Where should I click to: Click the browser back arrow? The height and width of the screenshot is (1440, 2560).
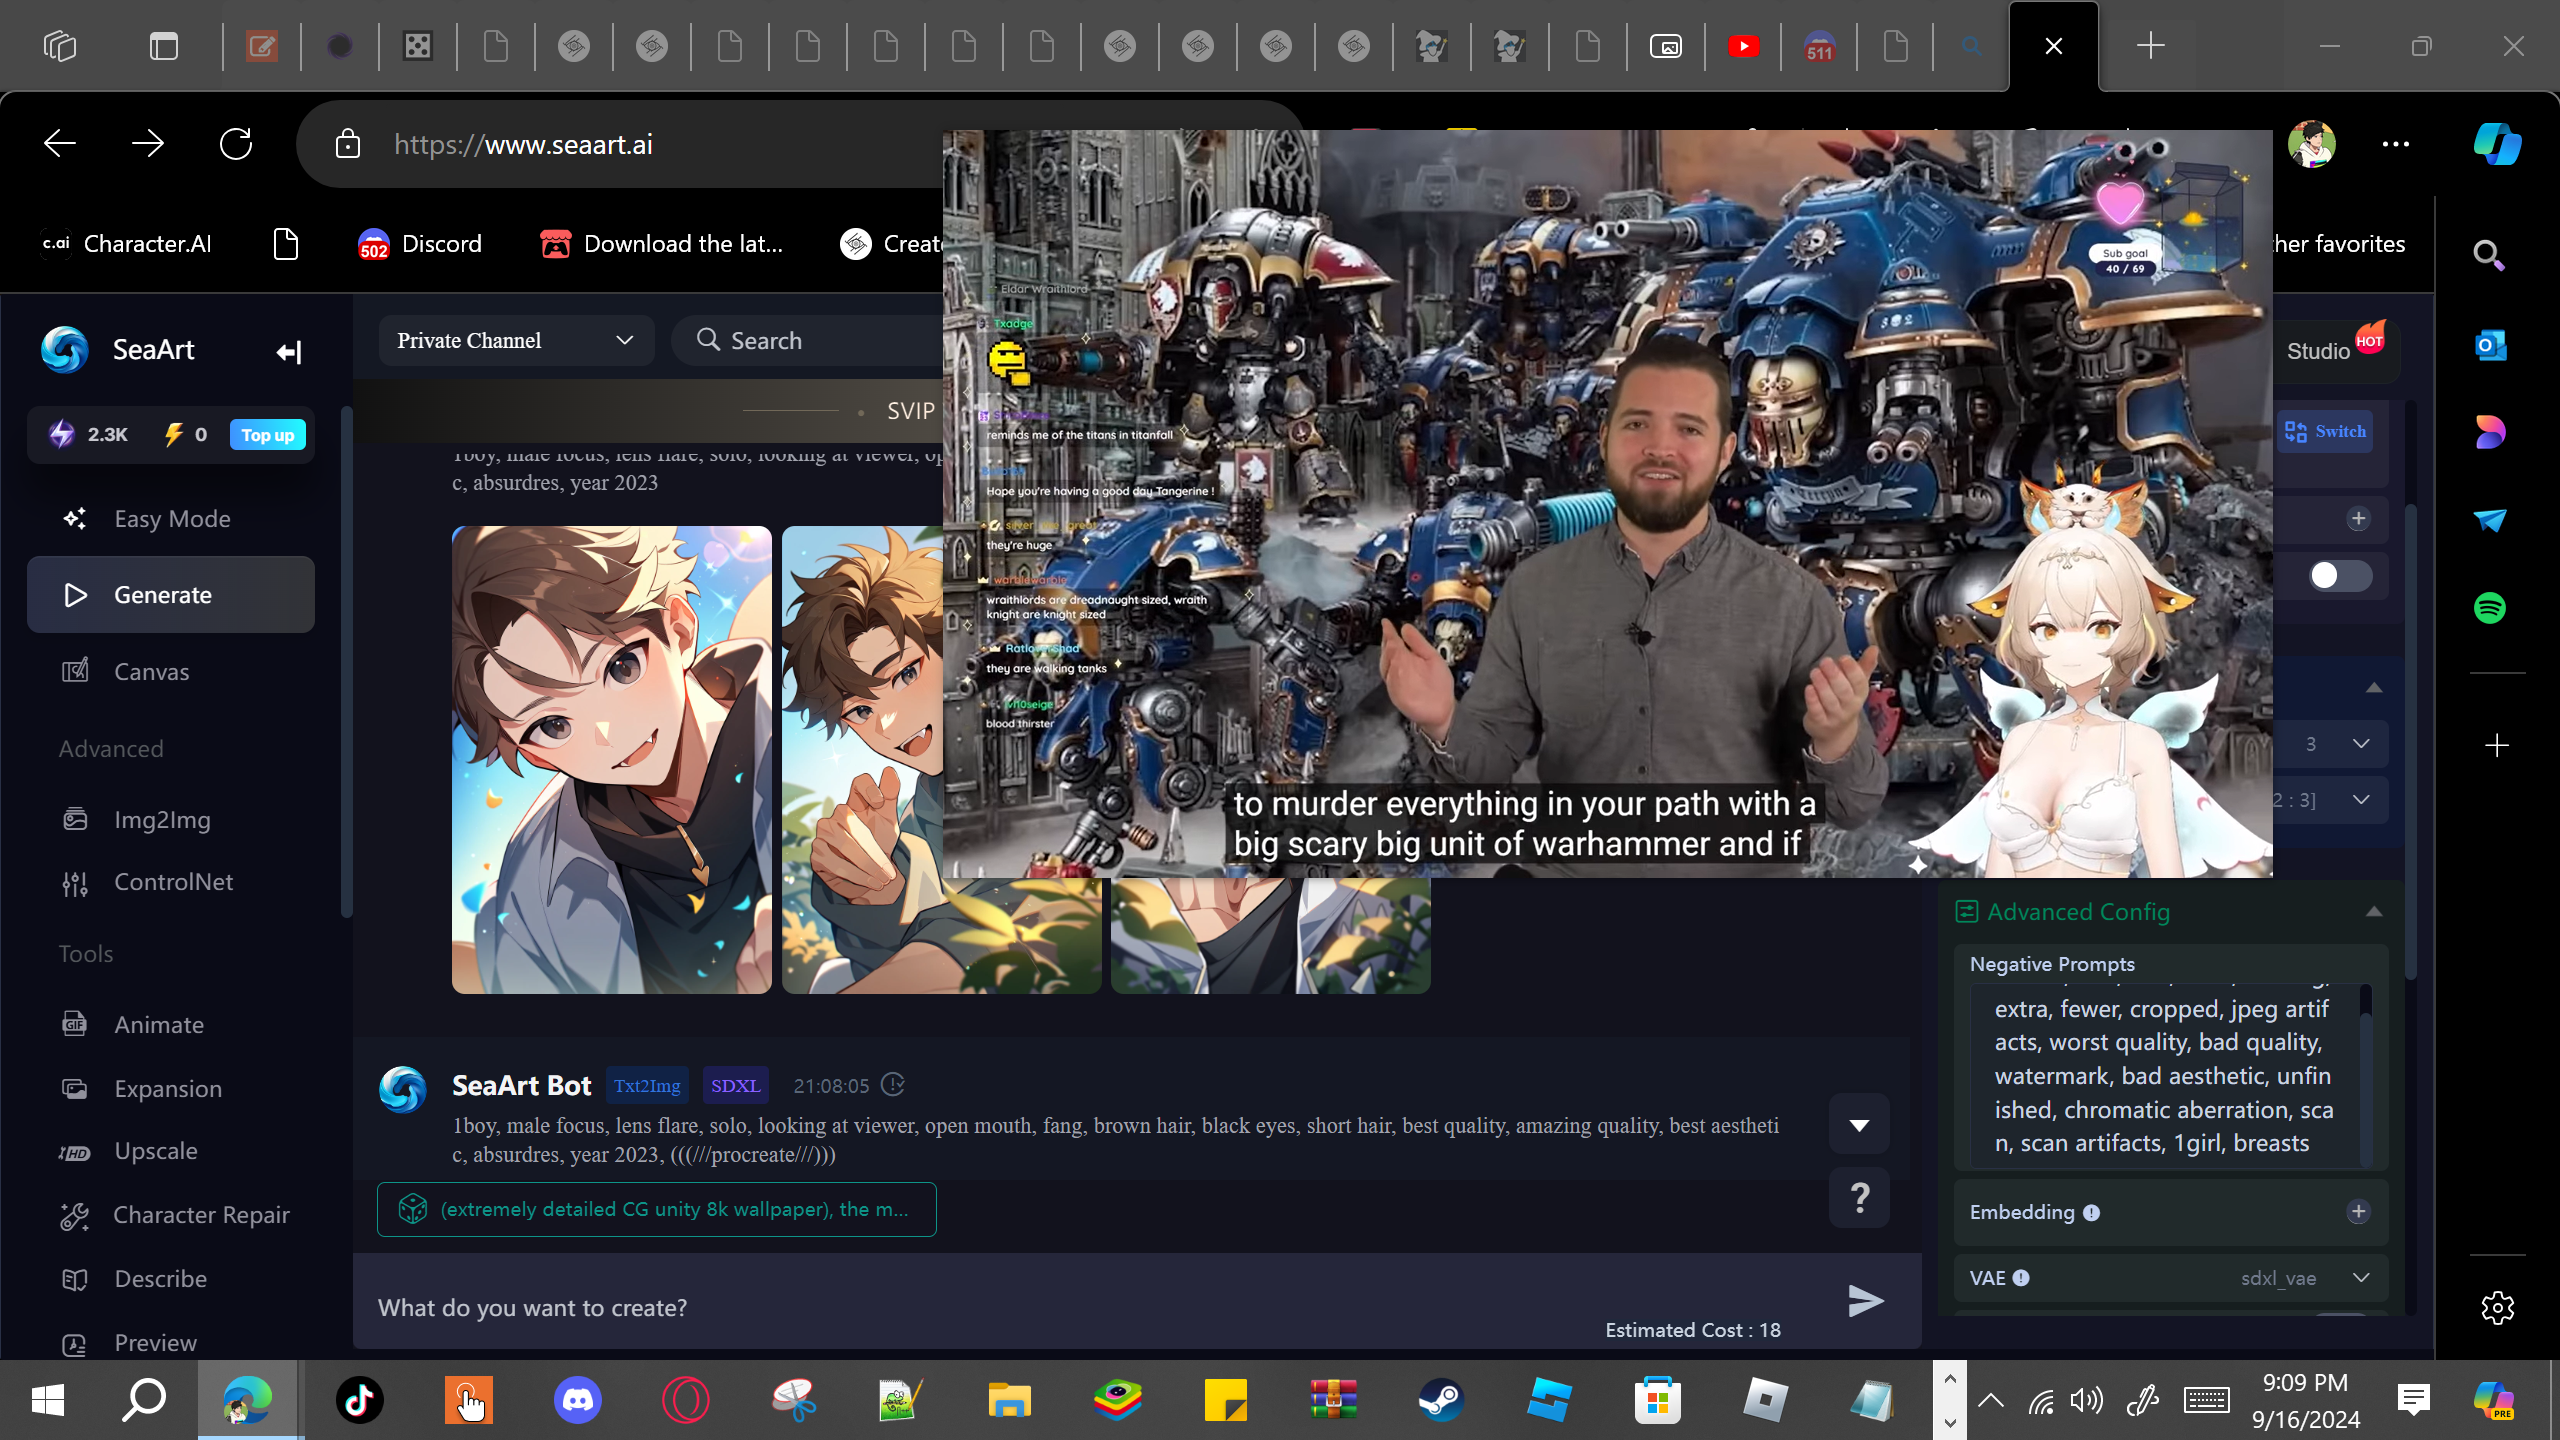click(60, 144)
